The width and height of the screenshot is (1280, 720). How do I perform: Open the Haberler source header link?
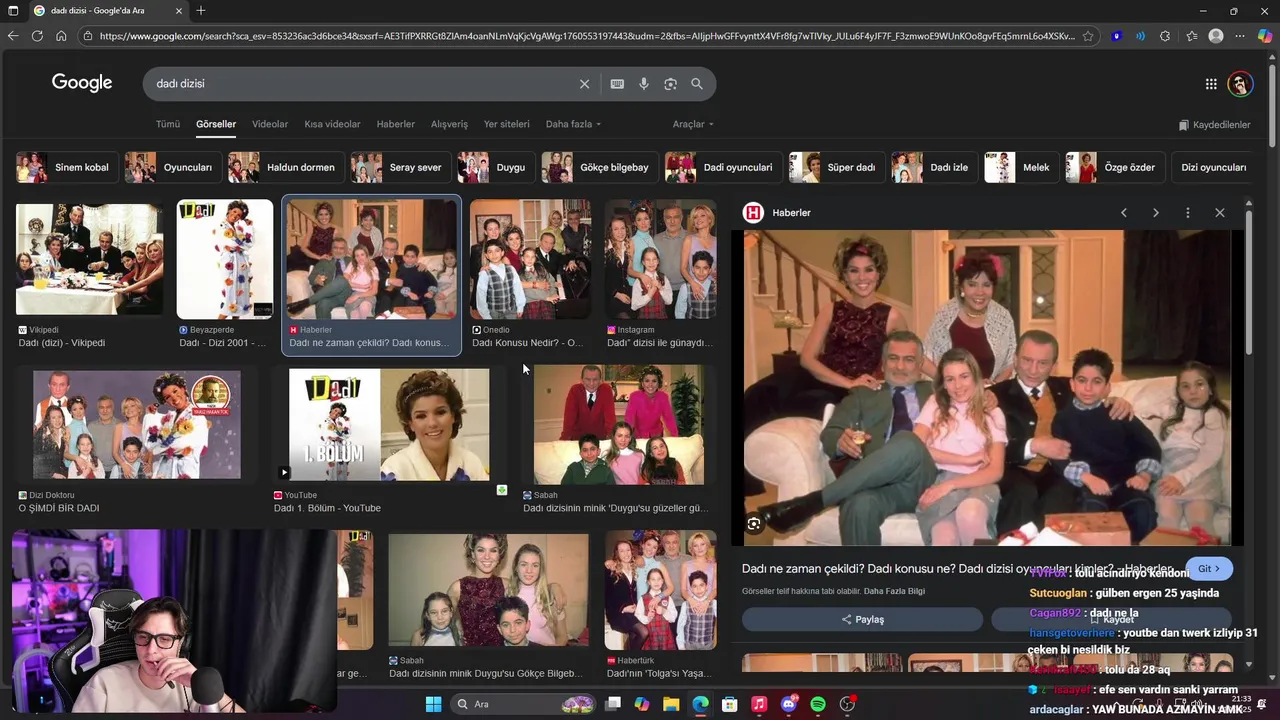click(778, 213)
